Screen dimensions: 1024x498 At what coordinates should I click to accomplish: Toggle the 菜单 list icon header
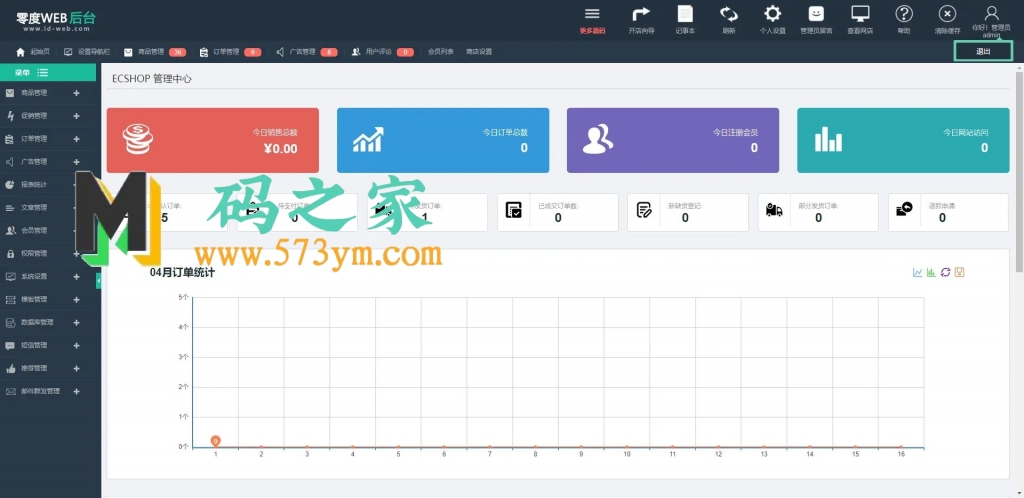tap(42, 72)
